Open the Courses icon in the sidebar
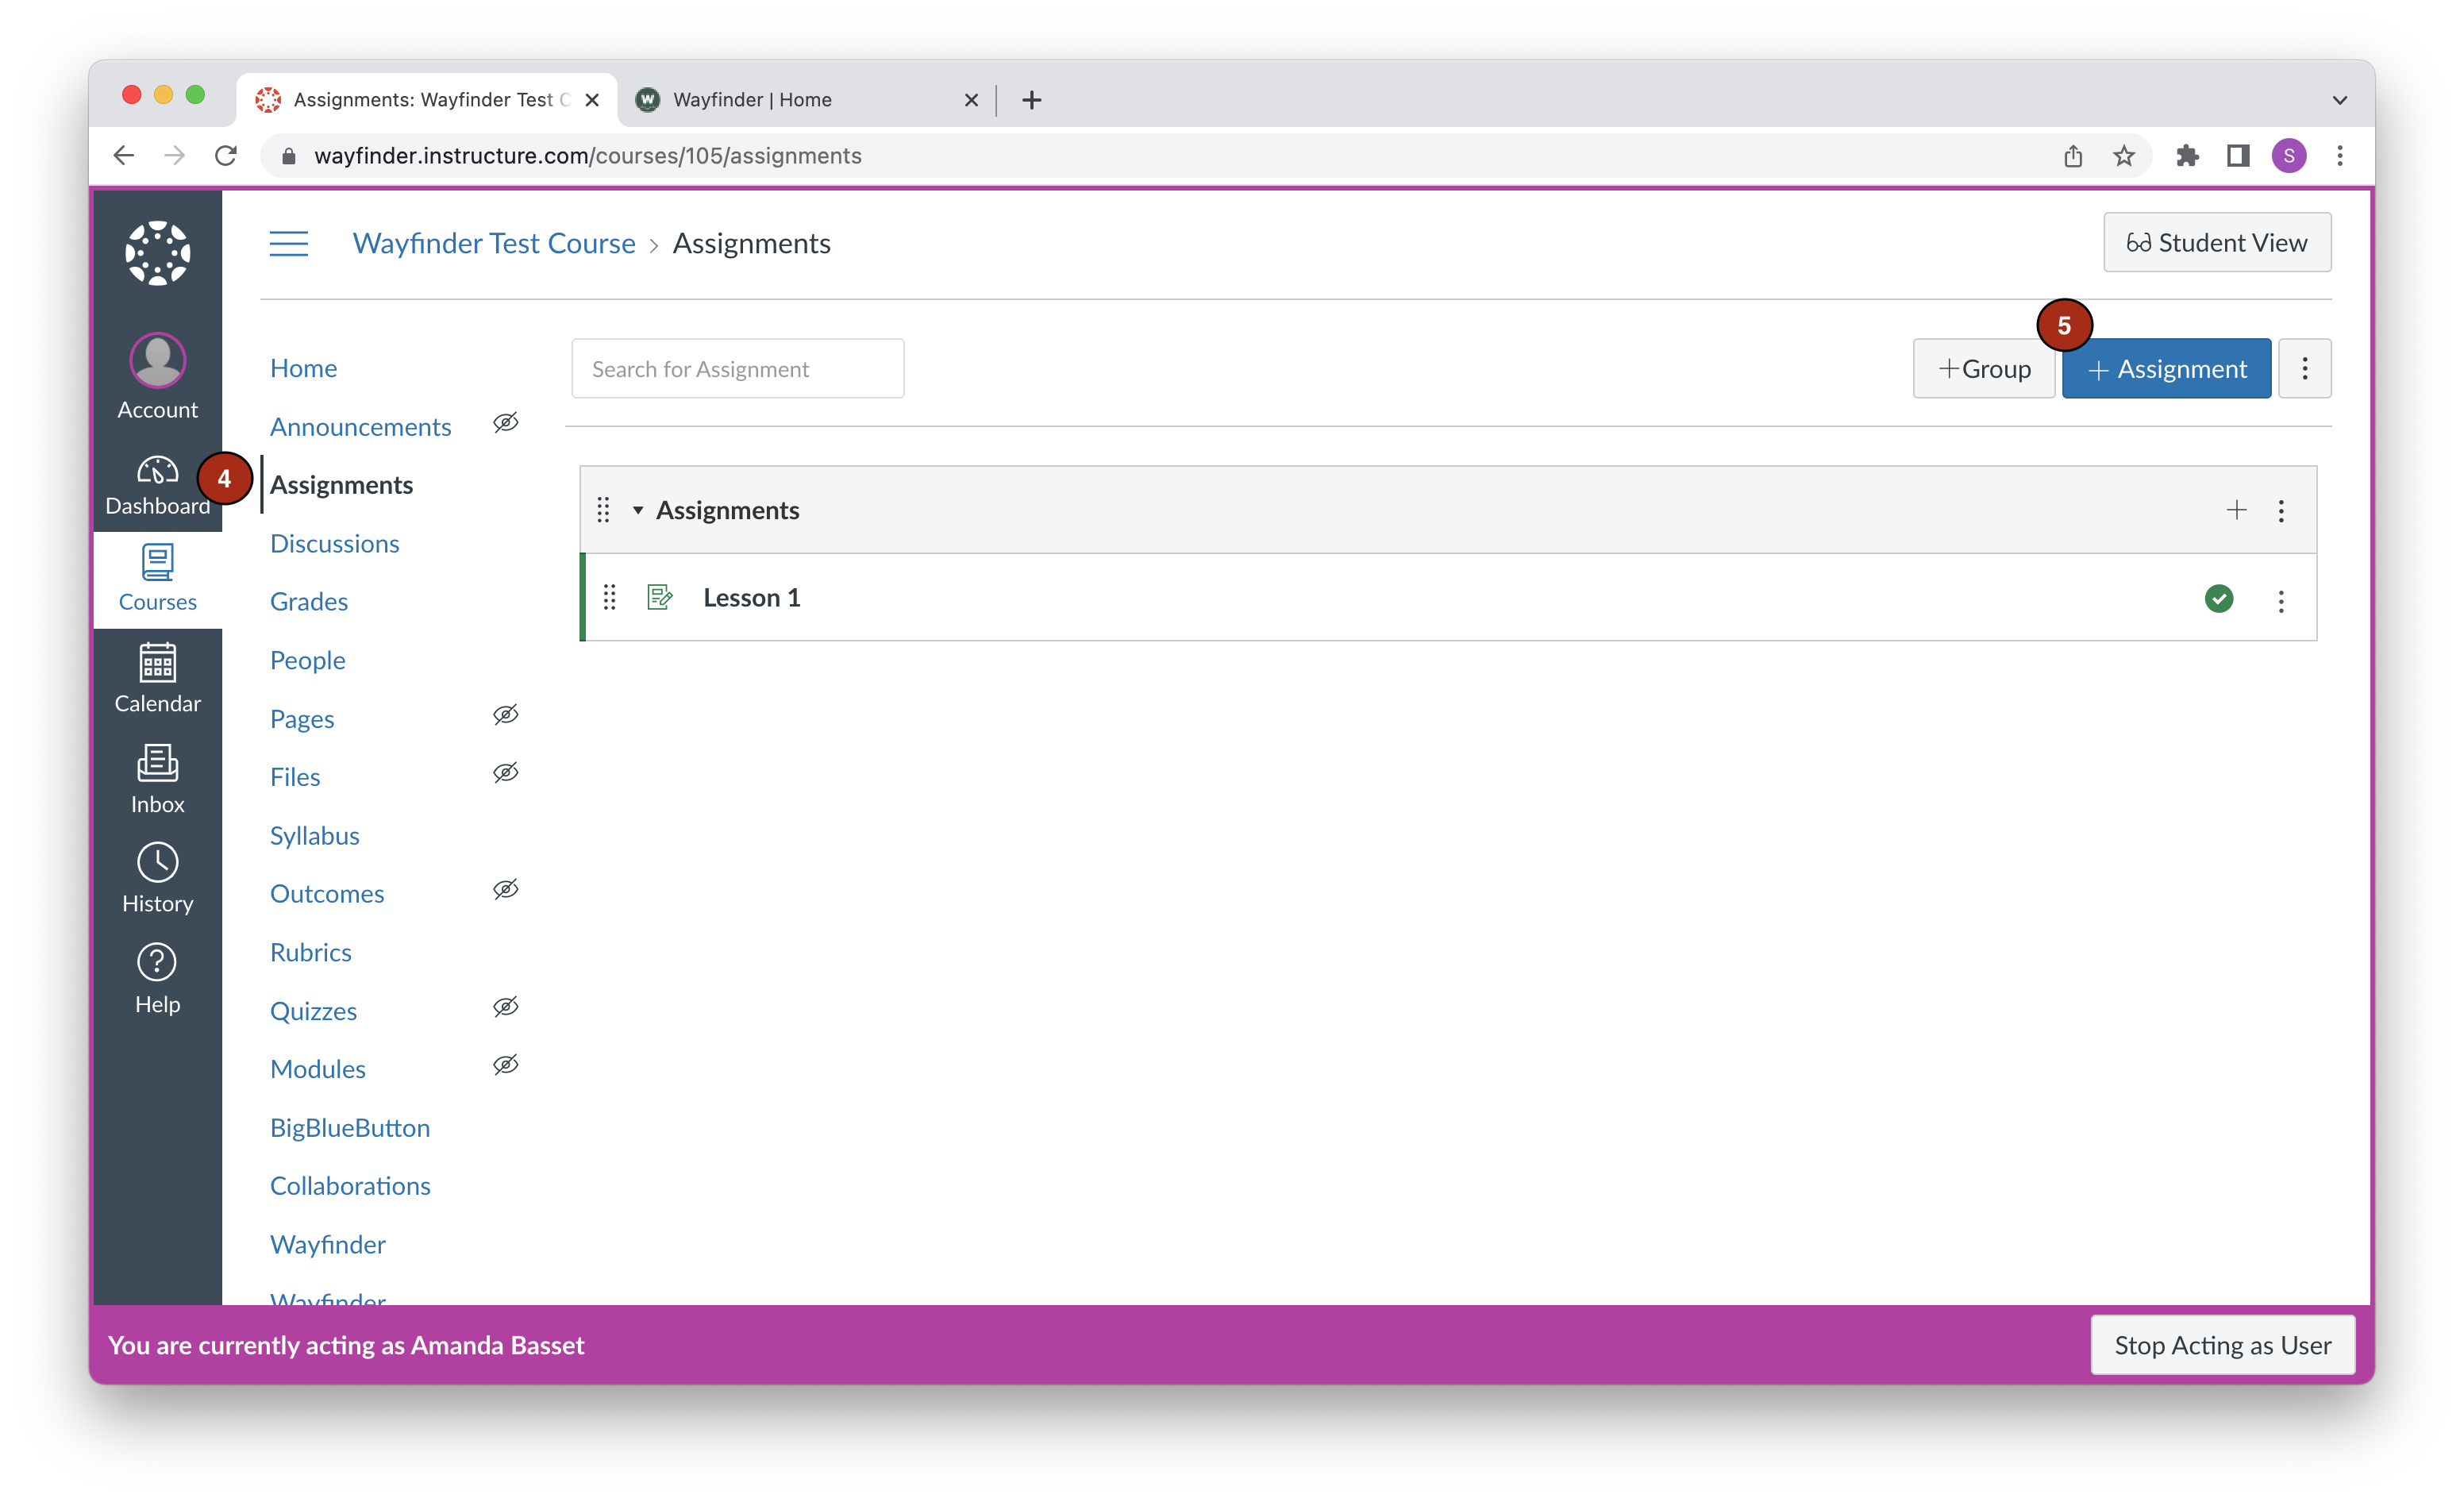Screen dimensions: 2464x1502 157,578
